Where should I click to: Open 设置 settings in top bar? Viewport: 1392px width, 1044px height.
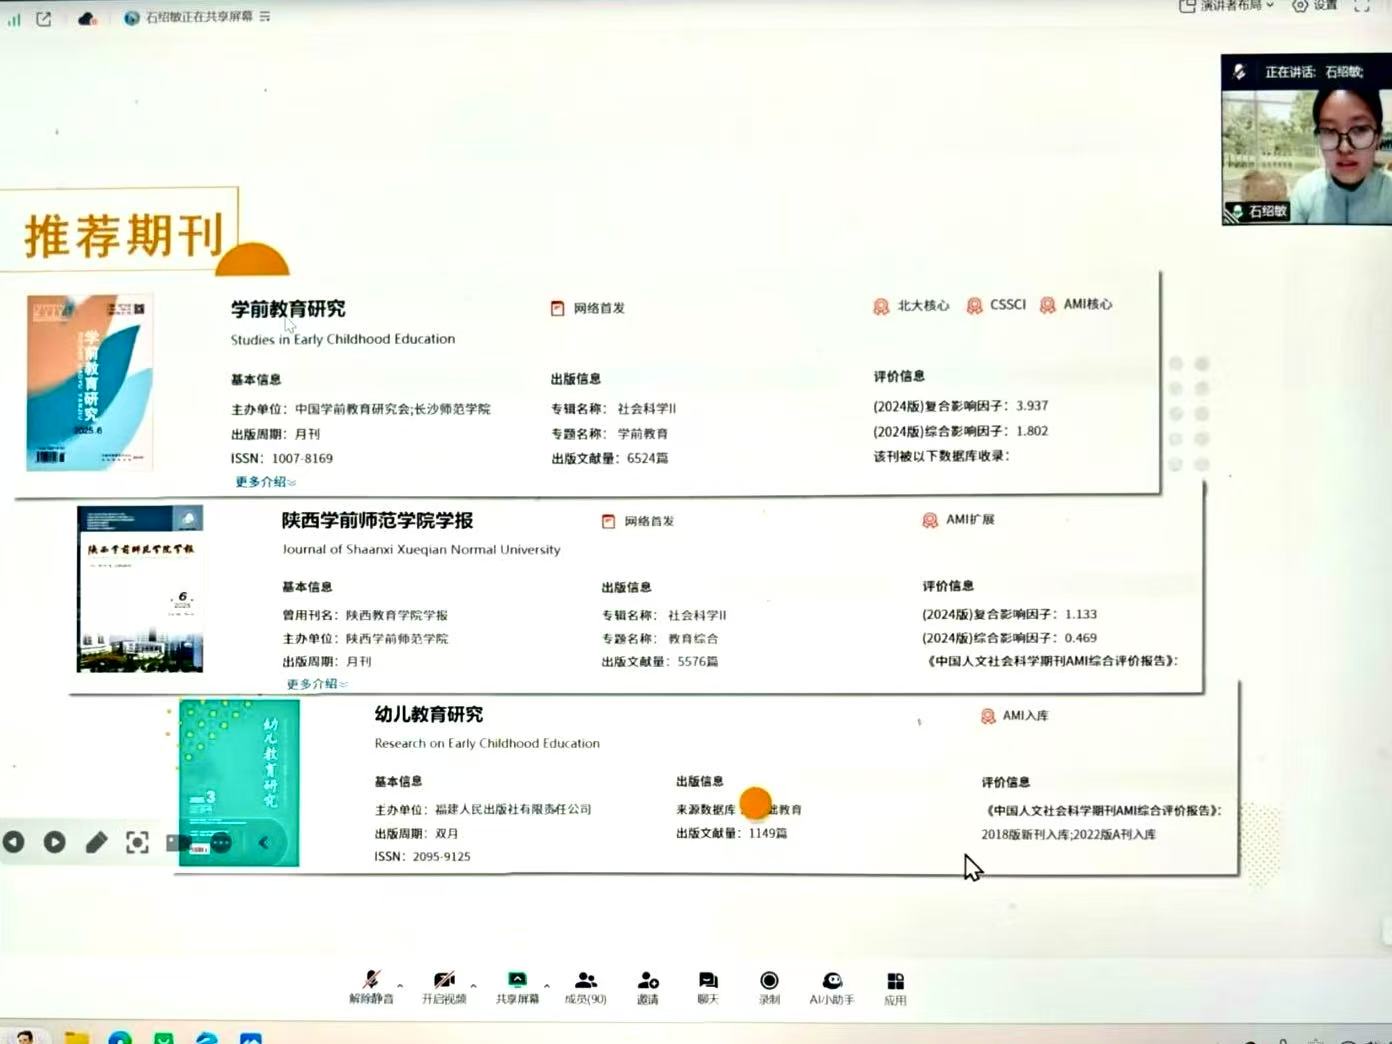(x=1315, y=6)
